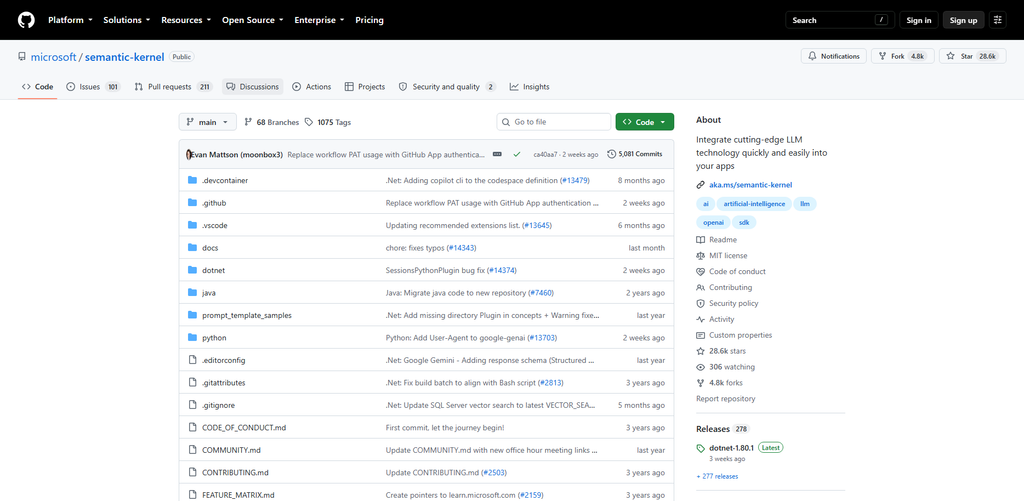Open the main branch dropdown

tap(208, 122)
